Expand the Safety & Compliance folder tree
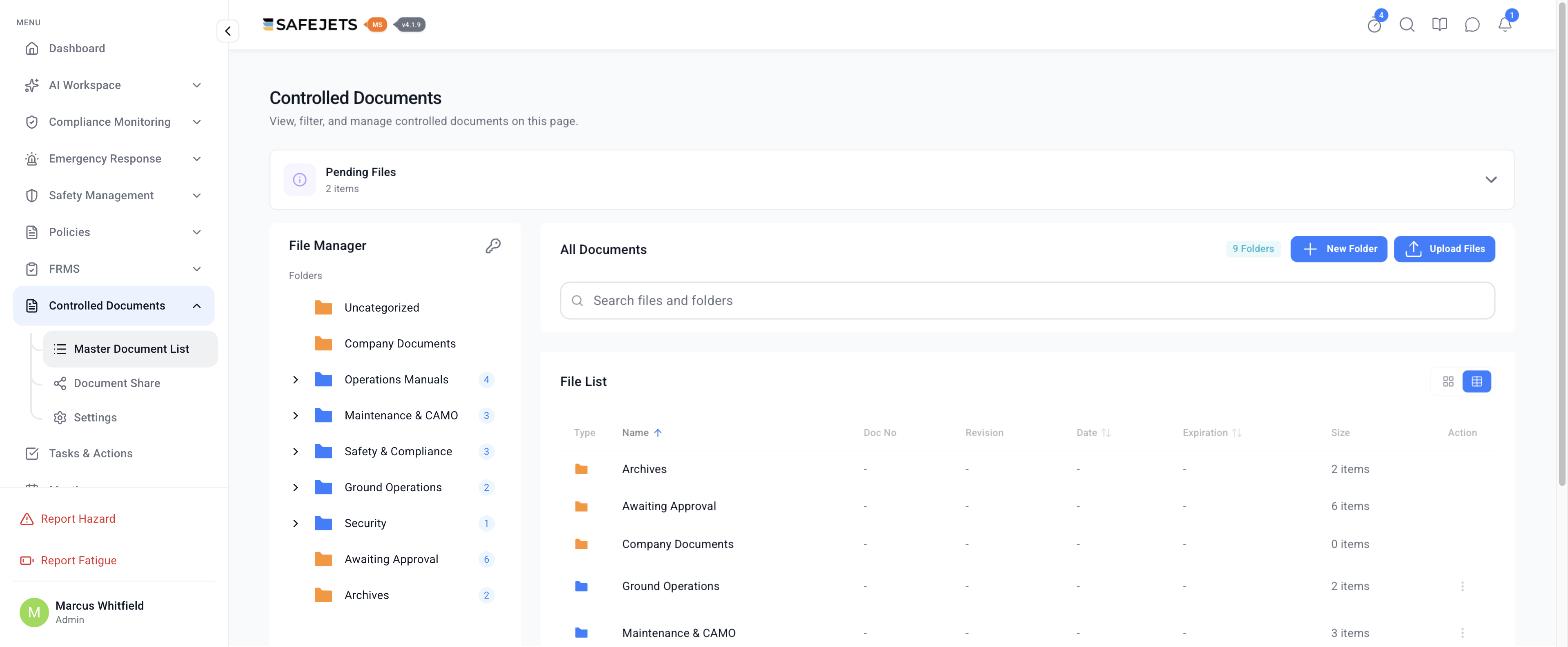1568x647 pixels. (x=295, y=452)
